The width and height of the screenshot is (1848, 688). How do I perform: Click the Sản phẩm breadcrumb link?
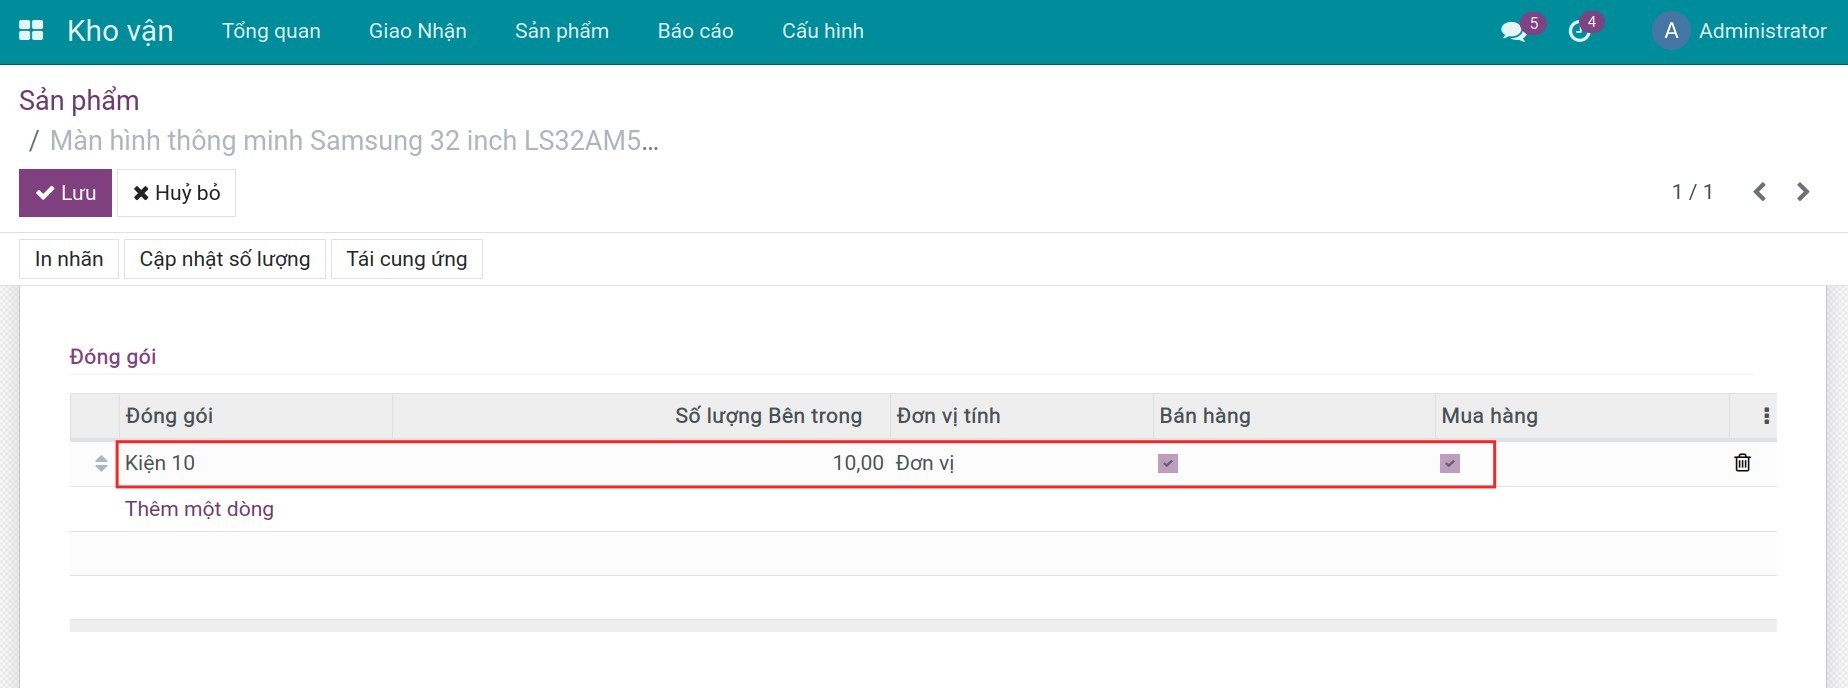point(79,100)
